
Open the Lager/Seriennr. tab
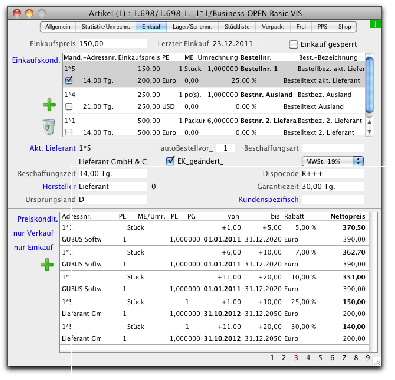(x=192, y=27)
